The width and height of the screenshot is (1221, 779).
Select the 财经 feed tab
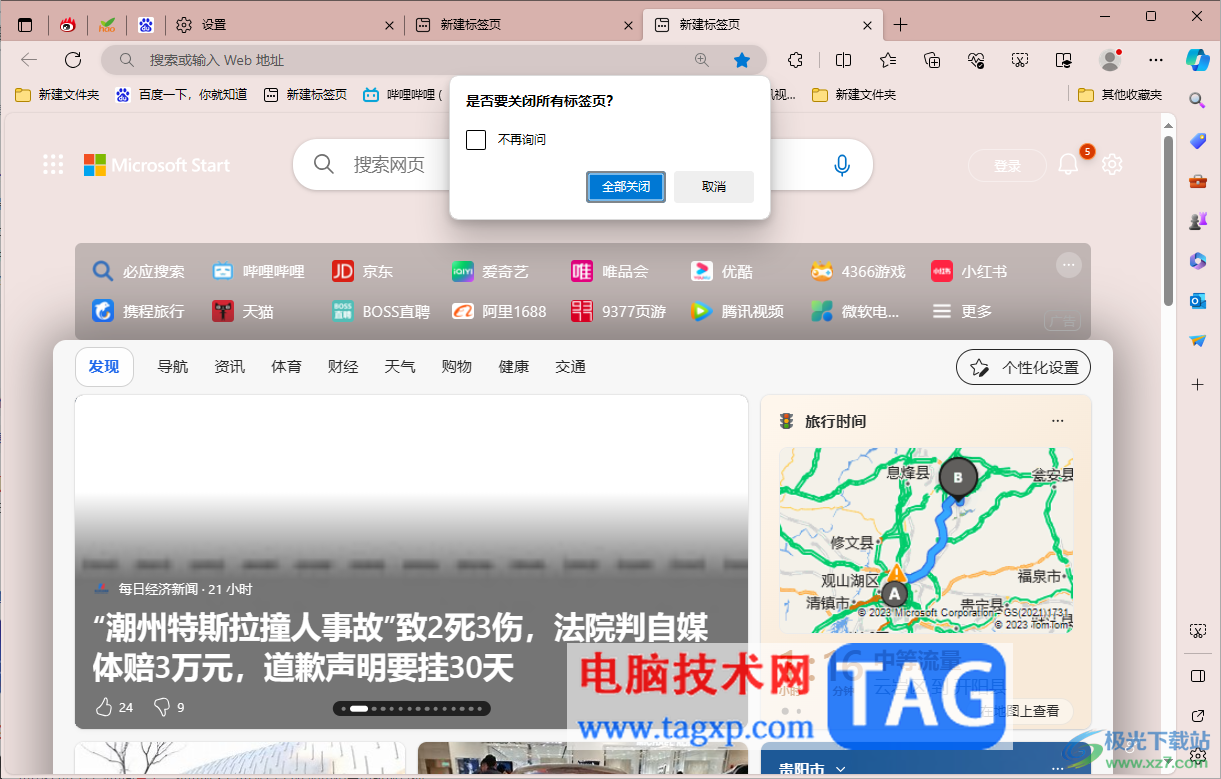(x=343, y=367)
